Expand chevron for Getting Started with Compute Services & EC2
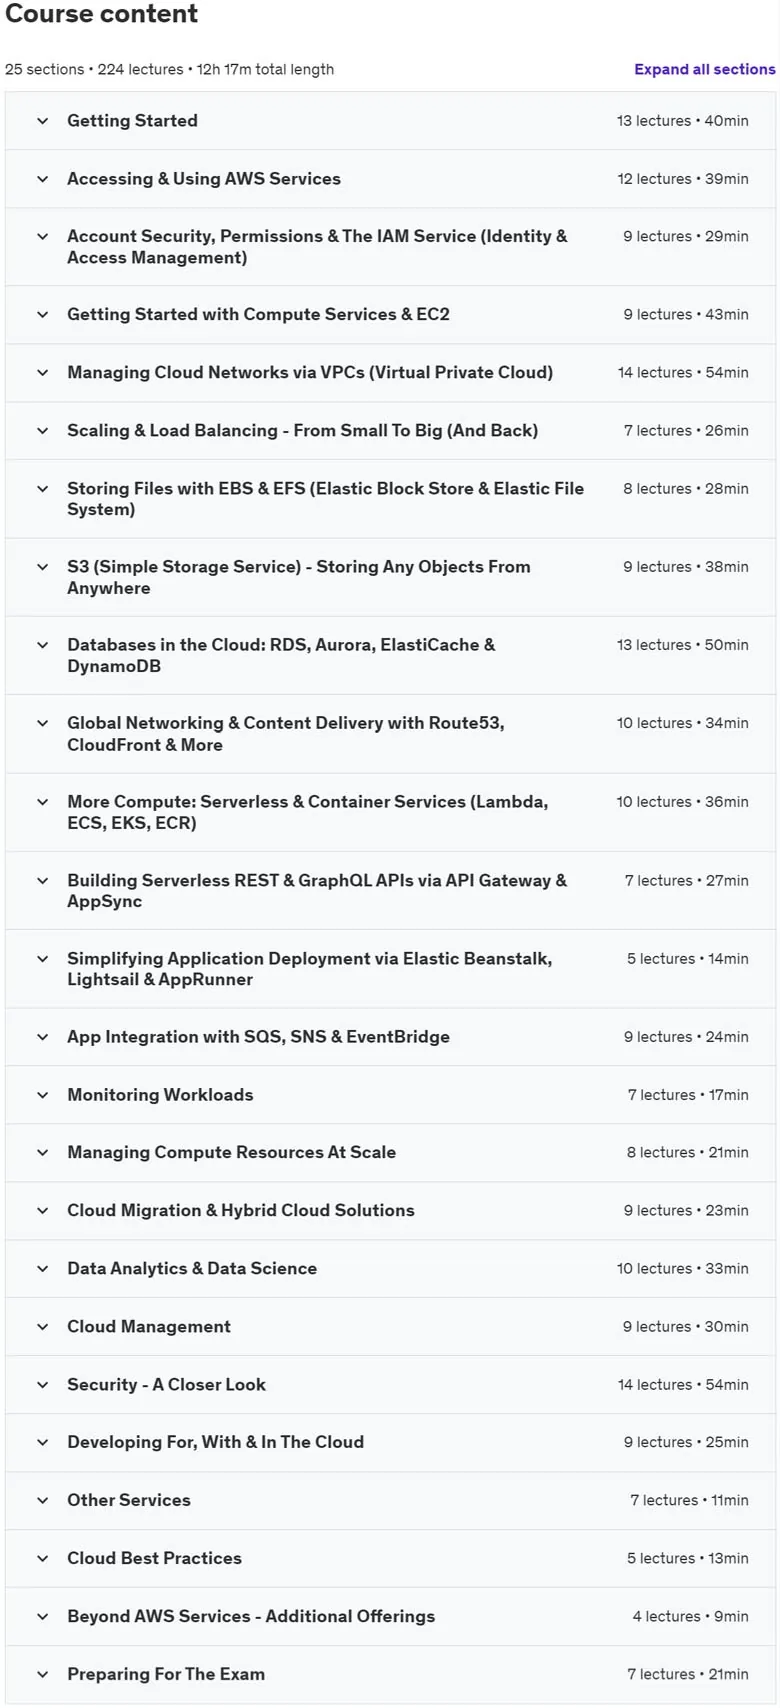 [42, 315]
